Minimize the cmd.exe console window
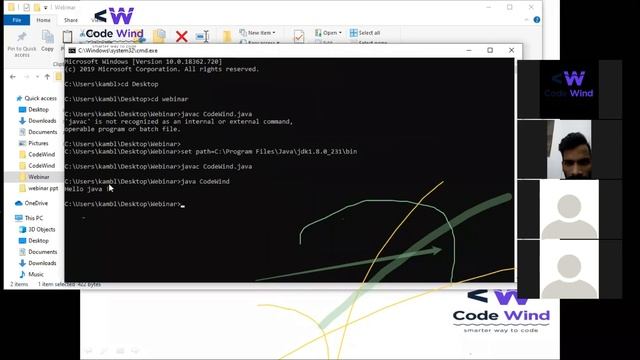640x360 pixels. click(x=469, y=50)
